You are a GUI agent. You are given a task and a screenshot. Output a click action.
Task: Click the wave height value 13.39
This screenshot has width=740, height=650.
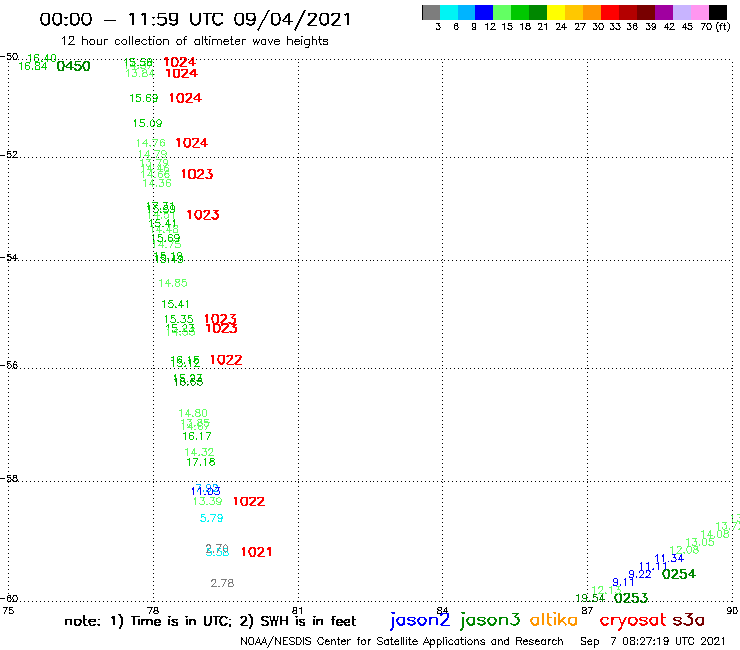[208, 501]
